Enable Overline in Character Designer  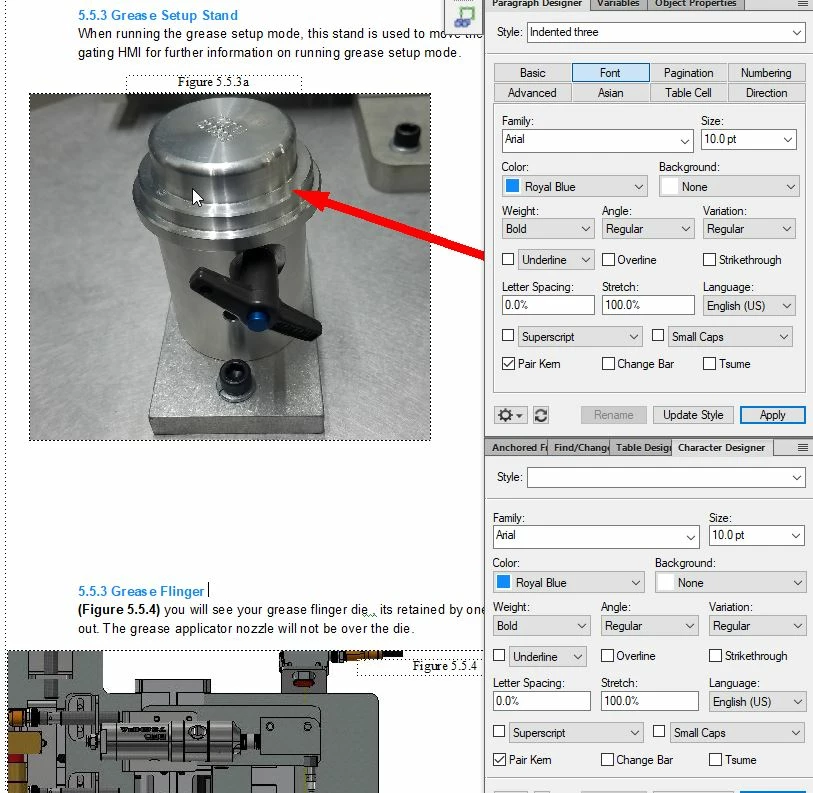coord(607,656)
